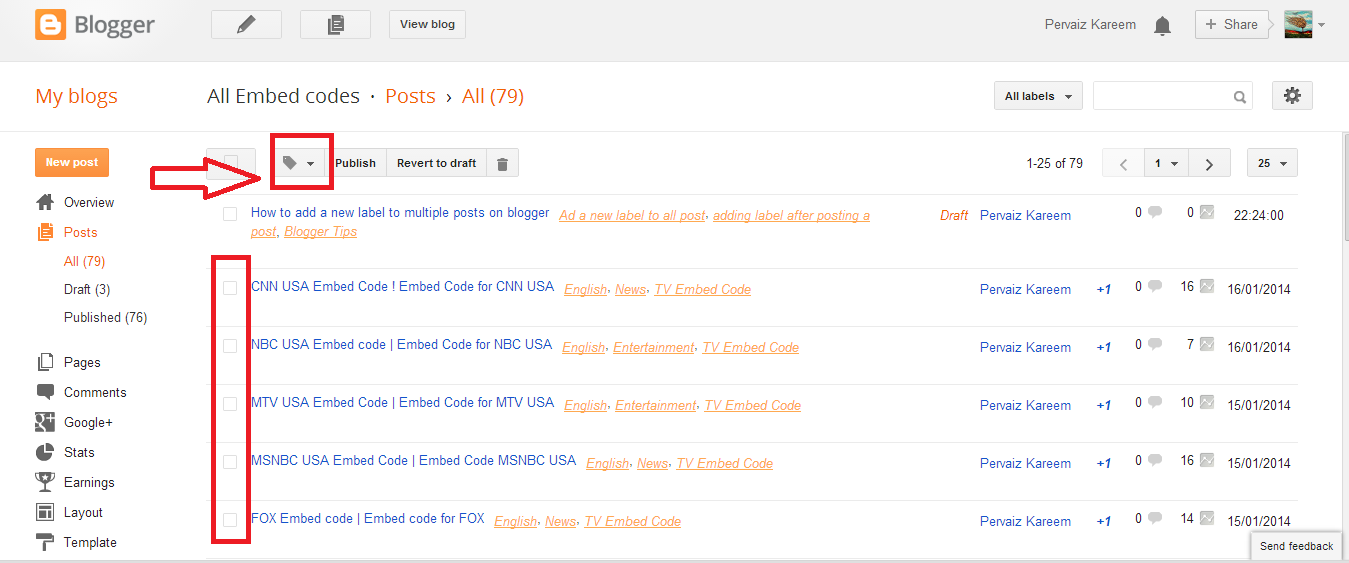Go to next page arrow
Viewport: 1349px width, 563px height.
1209,163
